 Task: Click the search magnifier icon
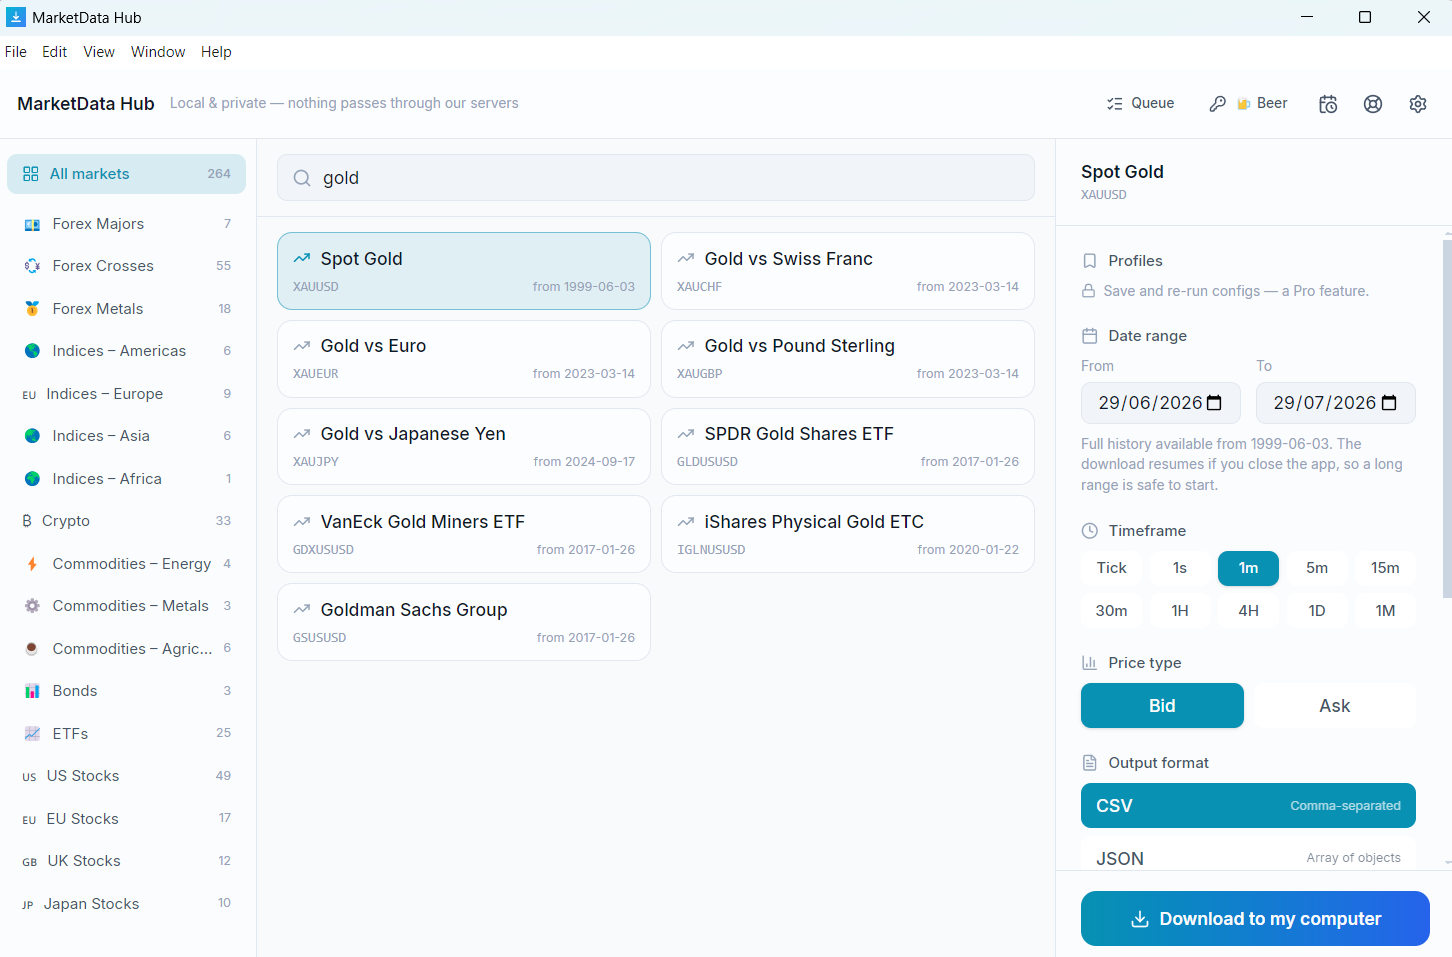click(301, 178)
